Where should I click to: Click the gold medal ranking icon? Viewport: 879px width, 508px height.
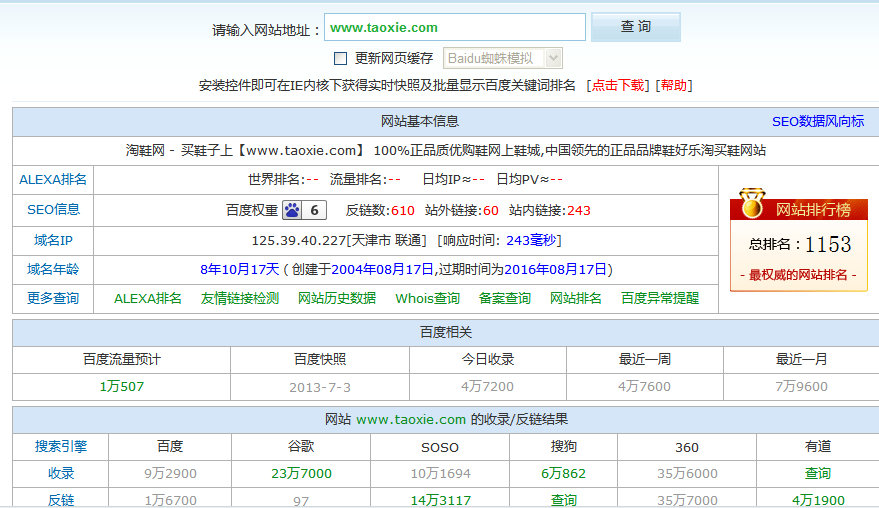754,205
